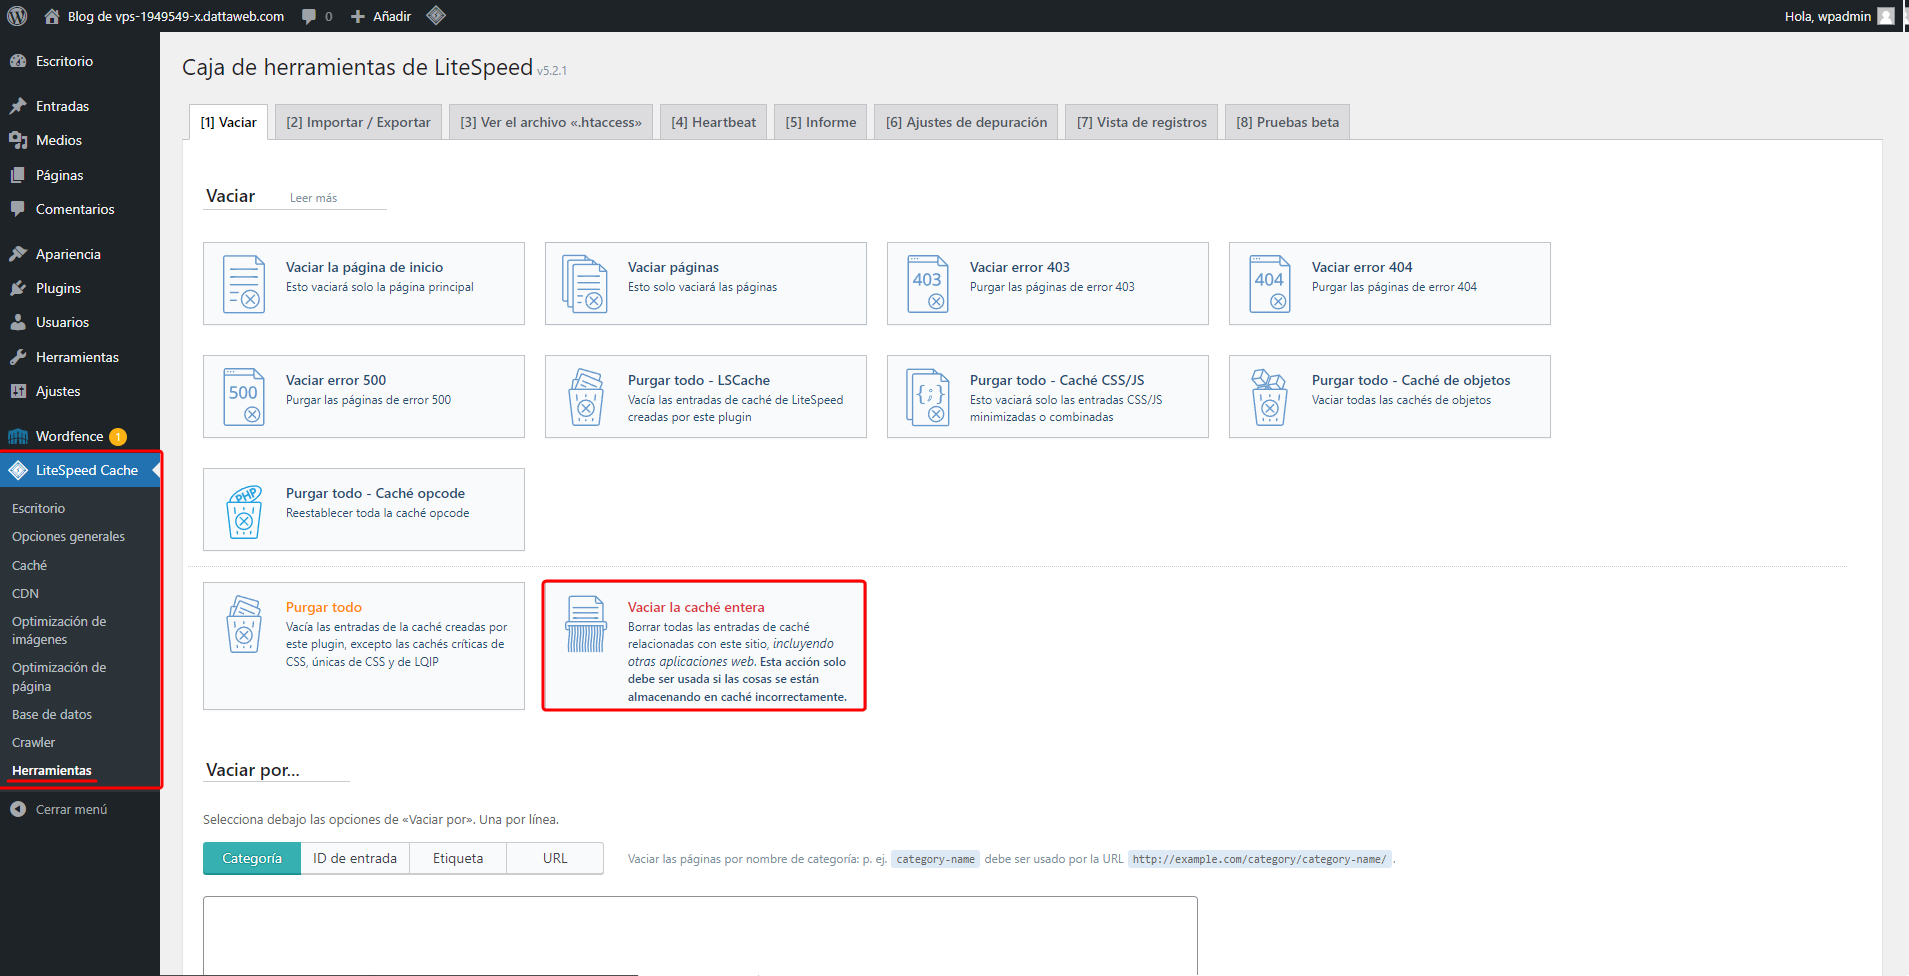Click the Wordfence notification badge
The image size is (1909, 976).
point(118,436)
